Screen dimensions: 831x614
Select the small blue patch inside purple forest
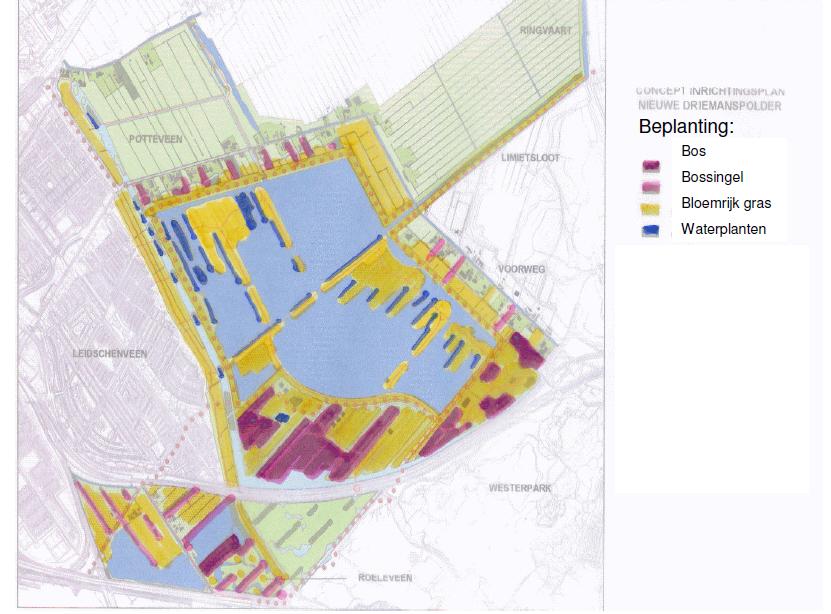click(282, 417)
